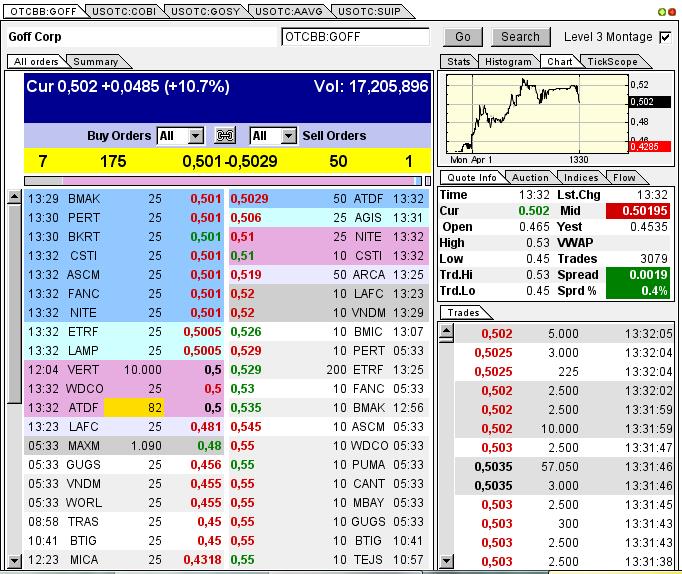Switch to the USOTC:GOSY tab
Image resolution: width=682 pixels, height=574 pixels.
pyautogui.click(x=205, y=12)
